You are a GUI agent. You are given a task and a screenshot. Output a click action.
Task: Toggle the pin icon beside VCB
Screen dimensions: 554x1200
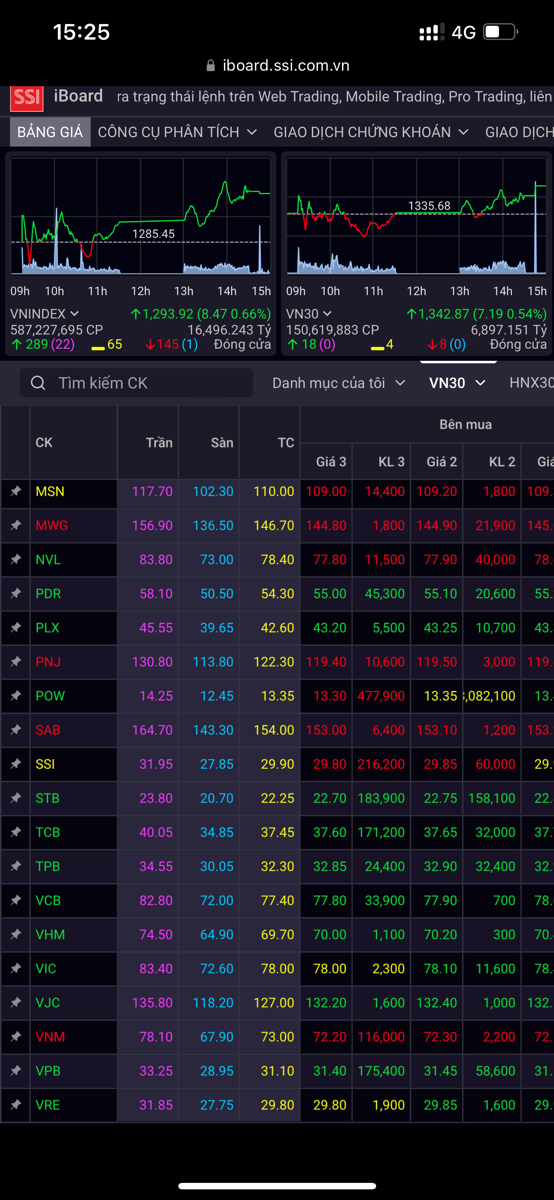15,900
